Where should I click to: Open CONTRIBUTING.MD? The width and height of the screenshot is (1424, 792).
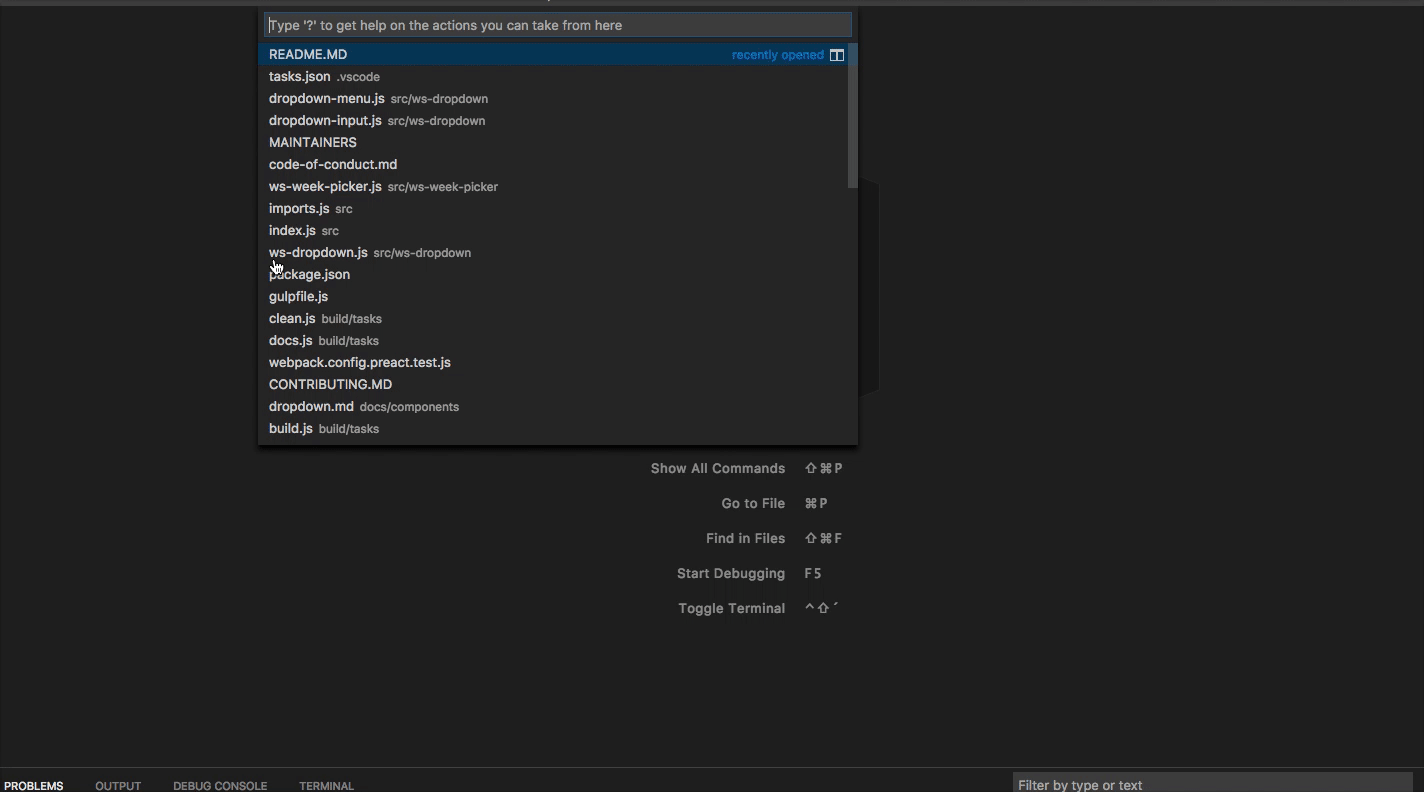(x=553, y=385)
